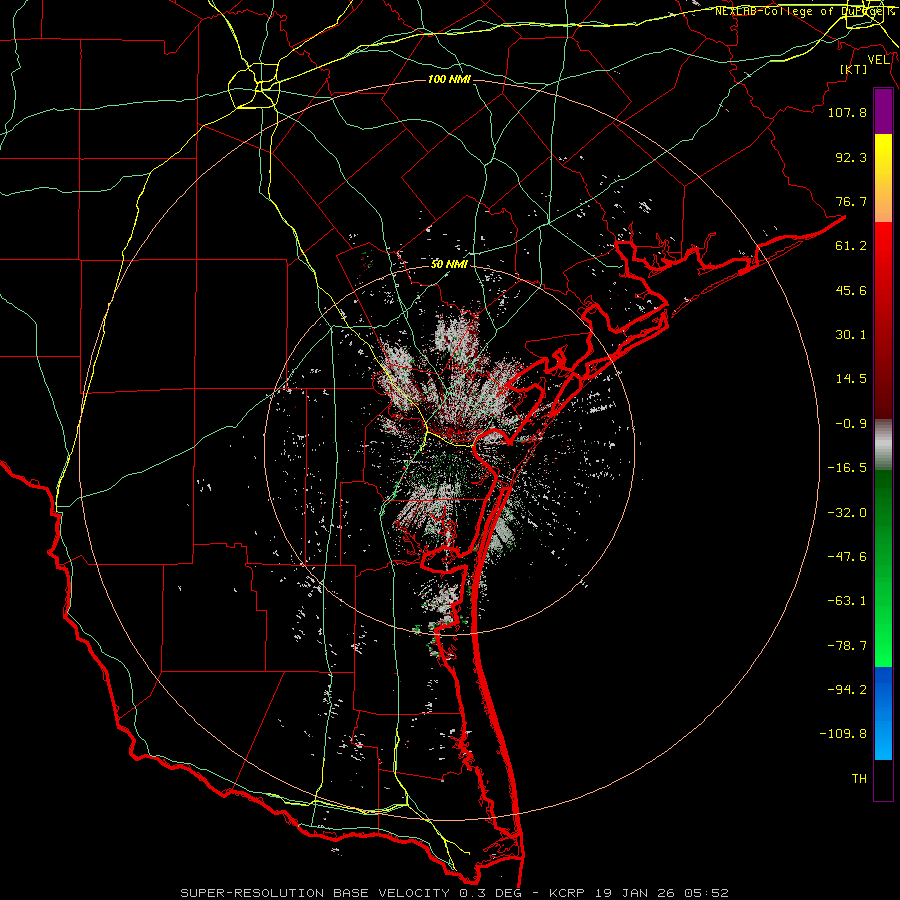Select the 76.7 legend value
Screen dimensions: 900x900
[851, 201]
